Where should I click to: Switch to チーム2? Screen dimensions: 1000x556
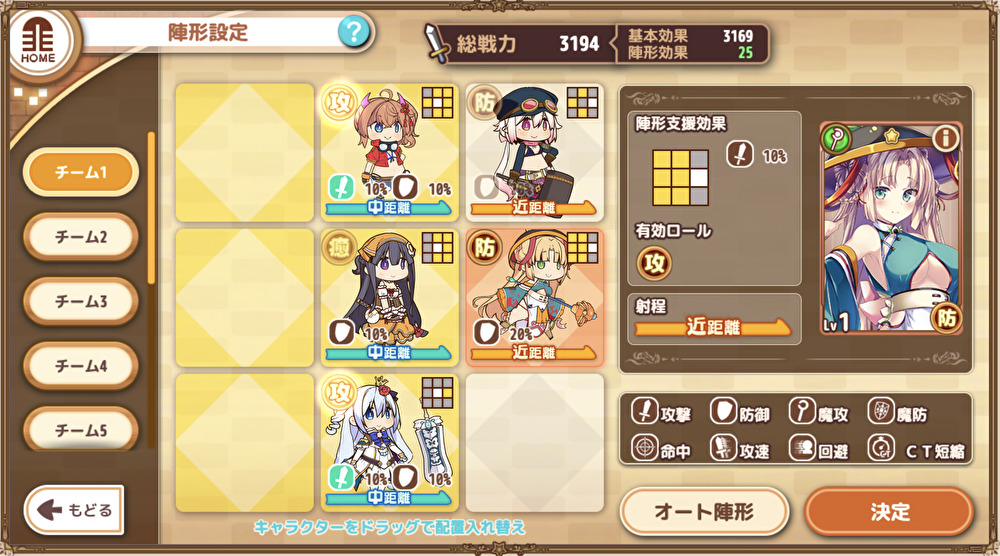[x=80, y=237]
